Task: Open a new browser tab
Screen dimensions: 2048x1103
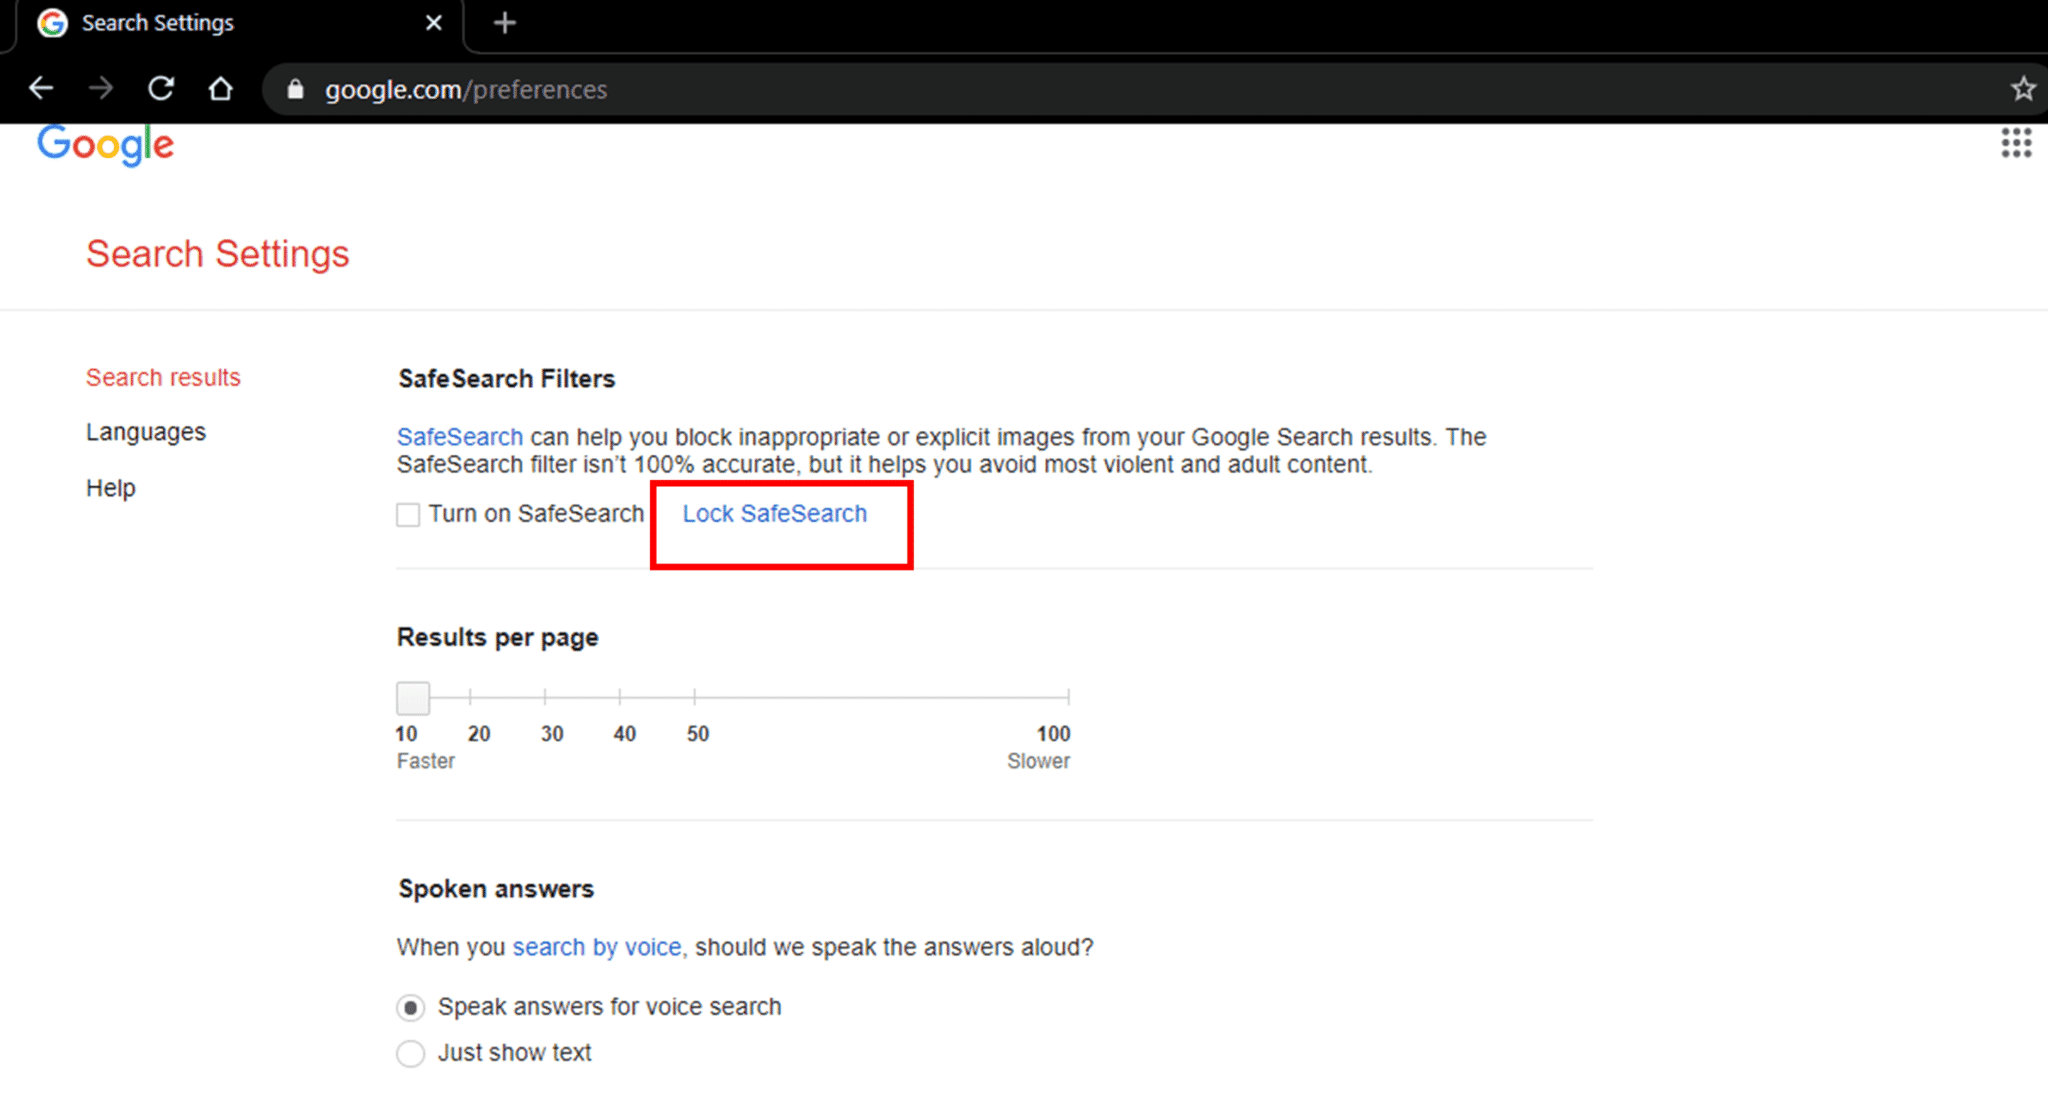Action: [505, 22]
